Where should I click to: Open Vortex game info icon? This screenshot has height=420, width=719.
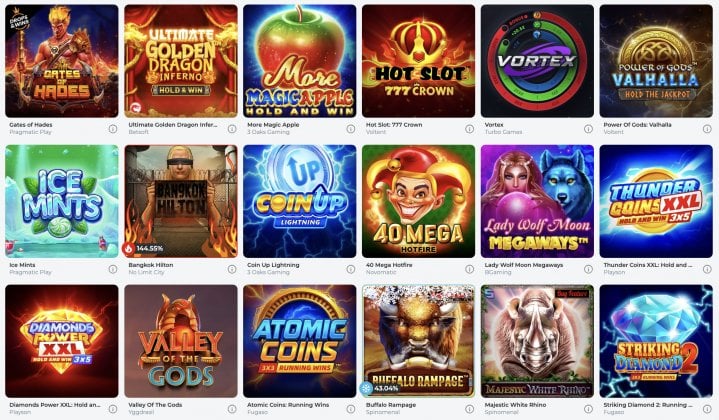click(588, 129)
